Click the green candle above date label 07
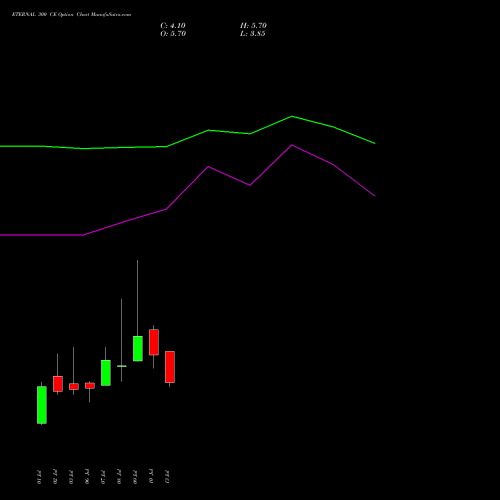This screenshot has height=500, width=500. pyautogui.click(x=106, y=373)
